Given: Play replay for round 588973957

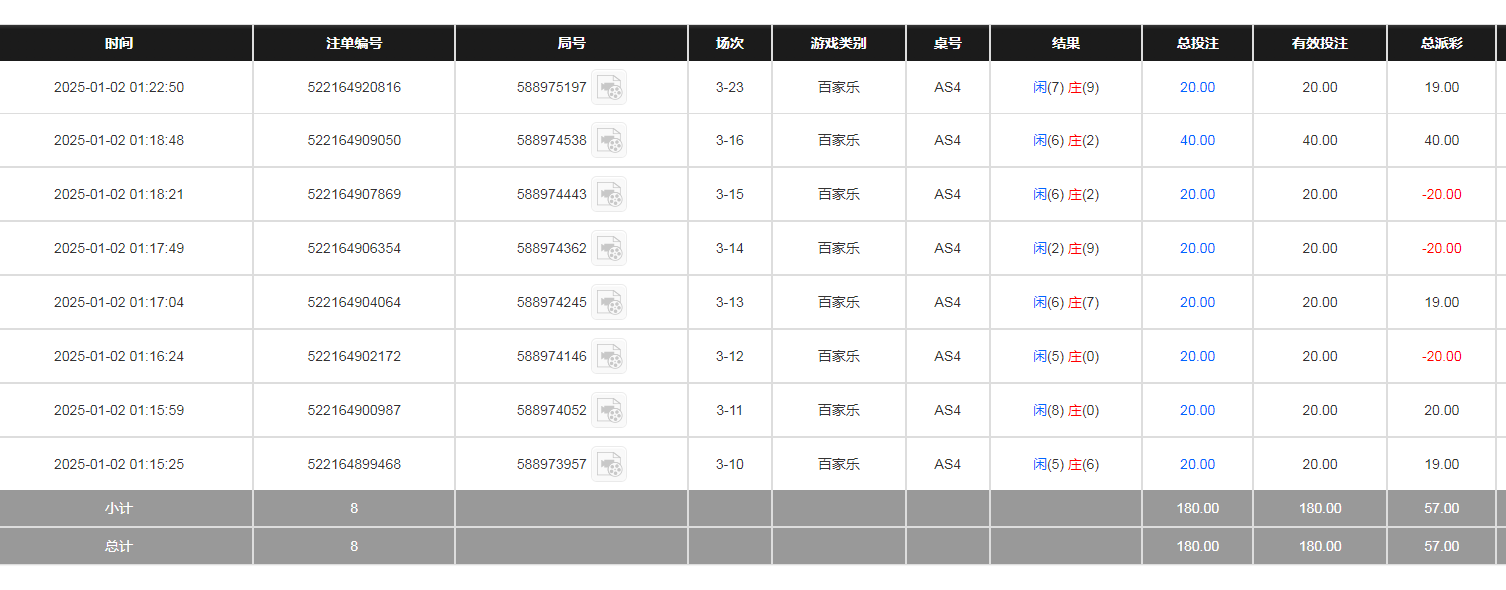Looking at the screenshot, I should 609,465.
